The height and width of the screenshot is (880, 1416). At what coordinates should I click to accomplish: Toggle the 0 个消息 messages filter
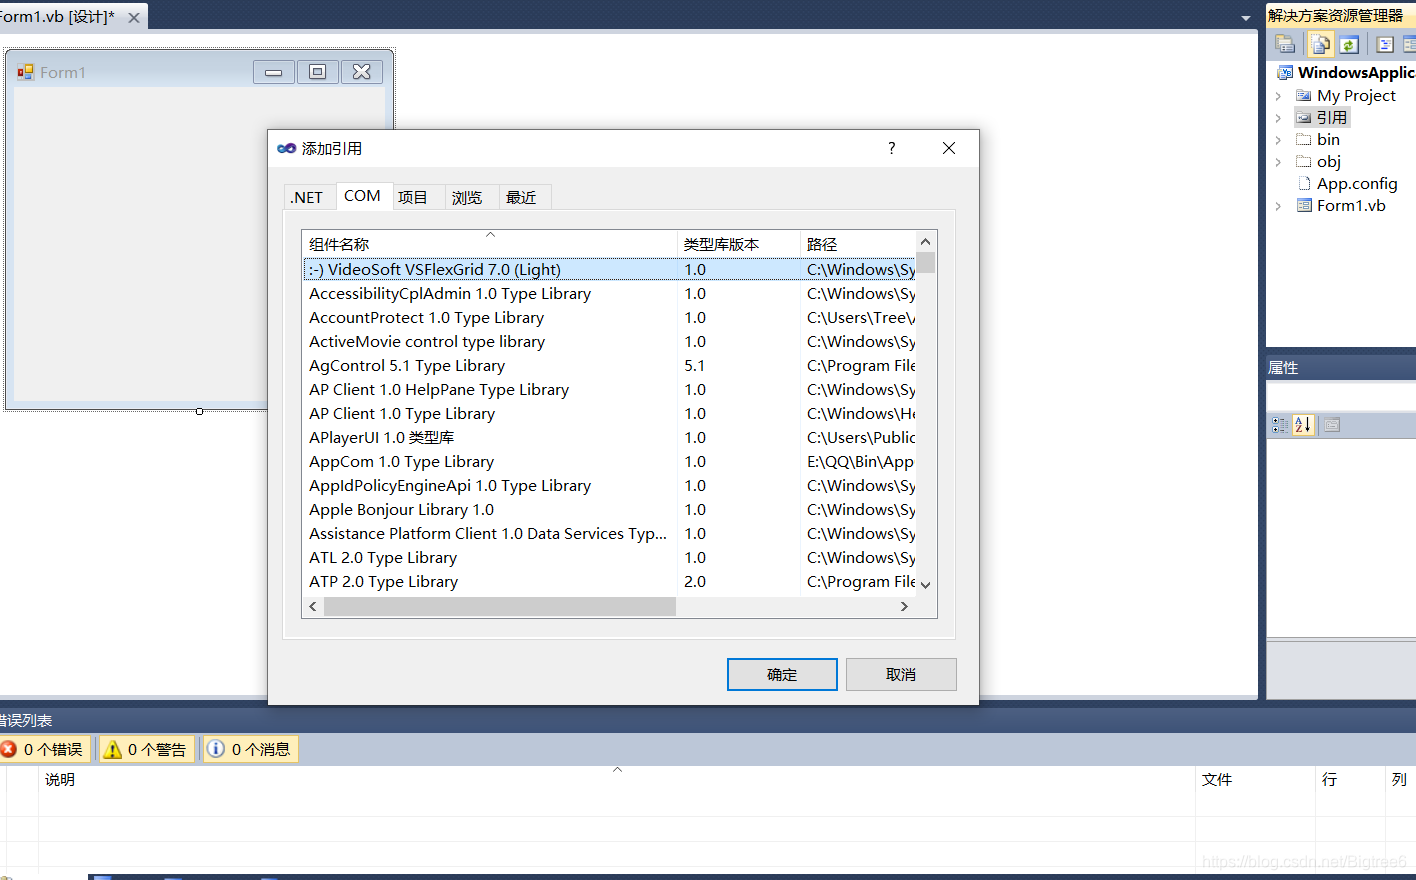click(x=250, y=749)
